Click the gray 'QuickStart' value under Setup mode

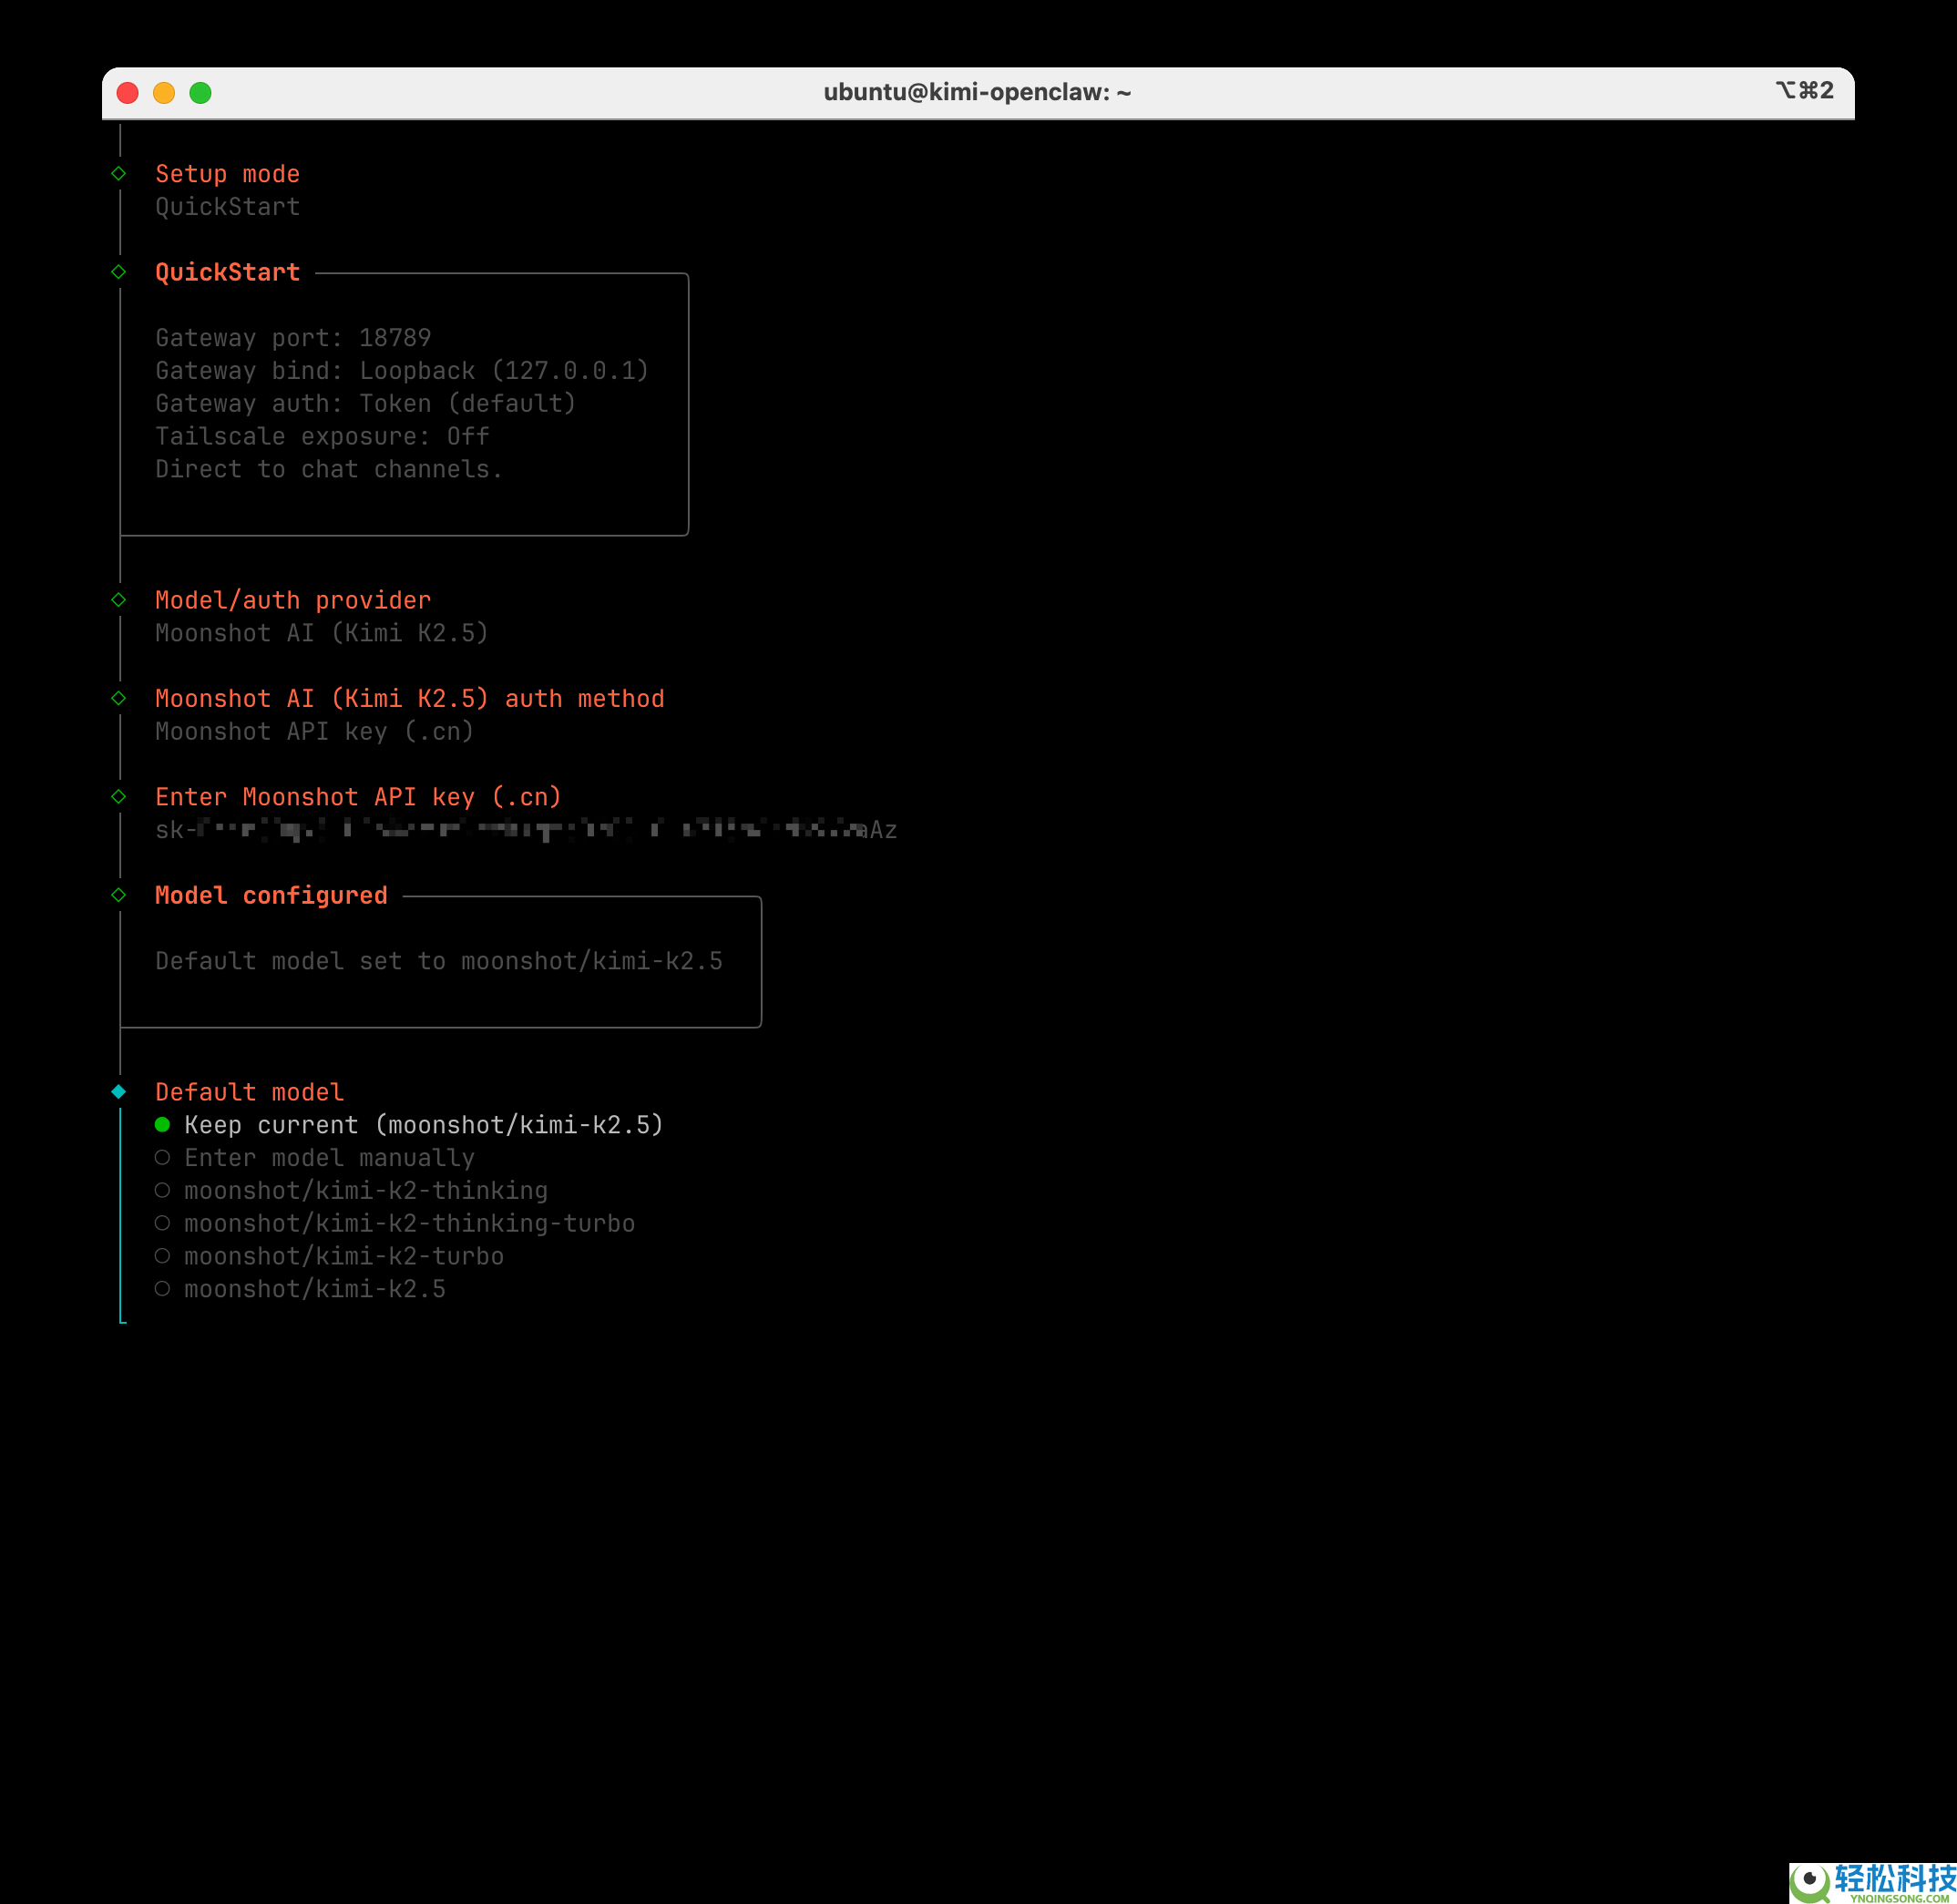pos(227,207)
